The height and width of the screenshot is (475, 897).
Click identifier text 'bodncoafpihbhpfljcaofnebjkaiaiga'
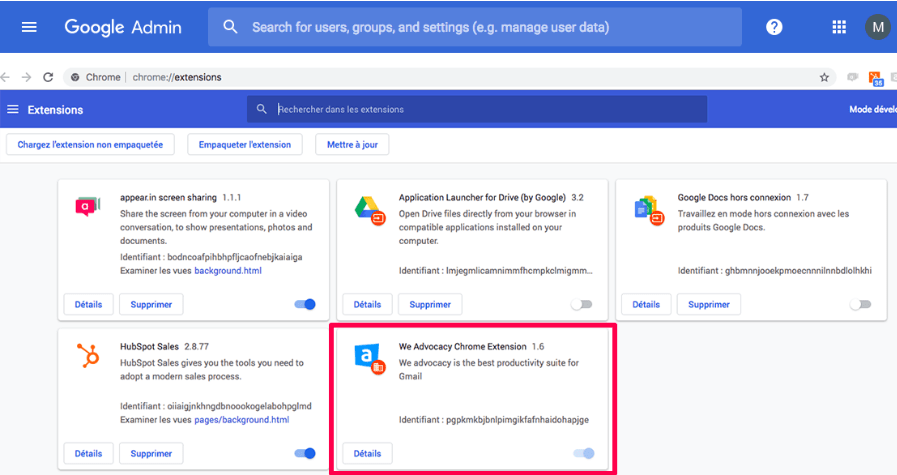(235, 257)
